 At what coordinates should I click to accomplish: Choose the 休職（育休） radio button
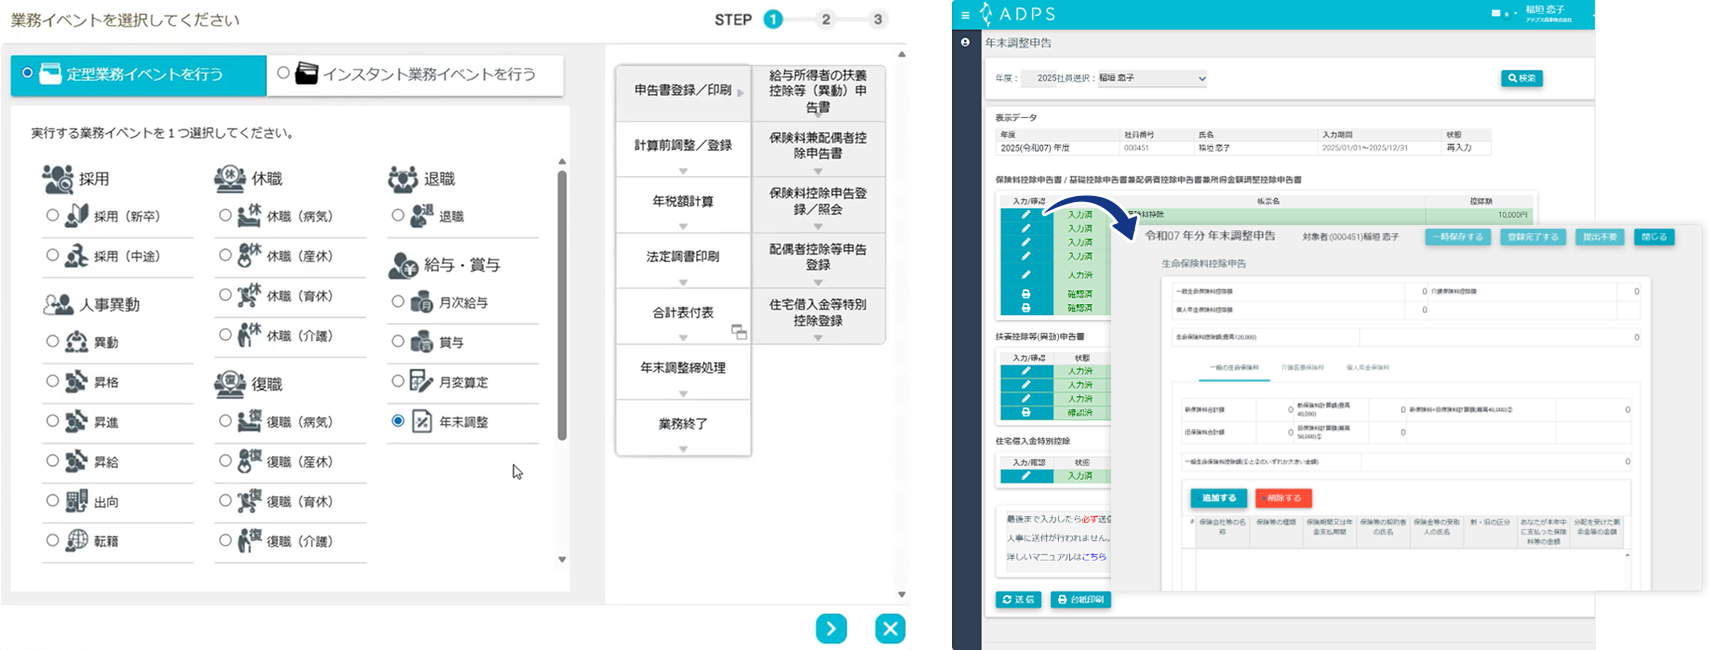pos(225,295)
